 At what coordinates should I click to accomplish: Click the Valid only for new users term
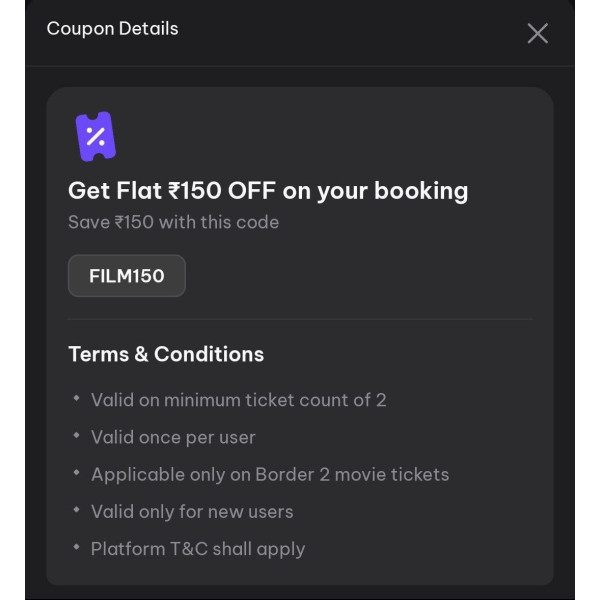click(x=192, y=511)
